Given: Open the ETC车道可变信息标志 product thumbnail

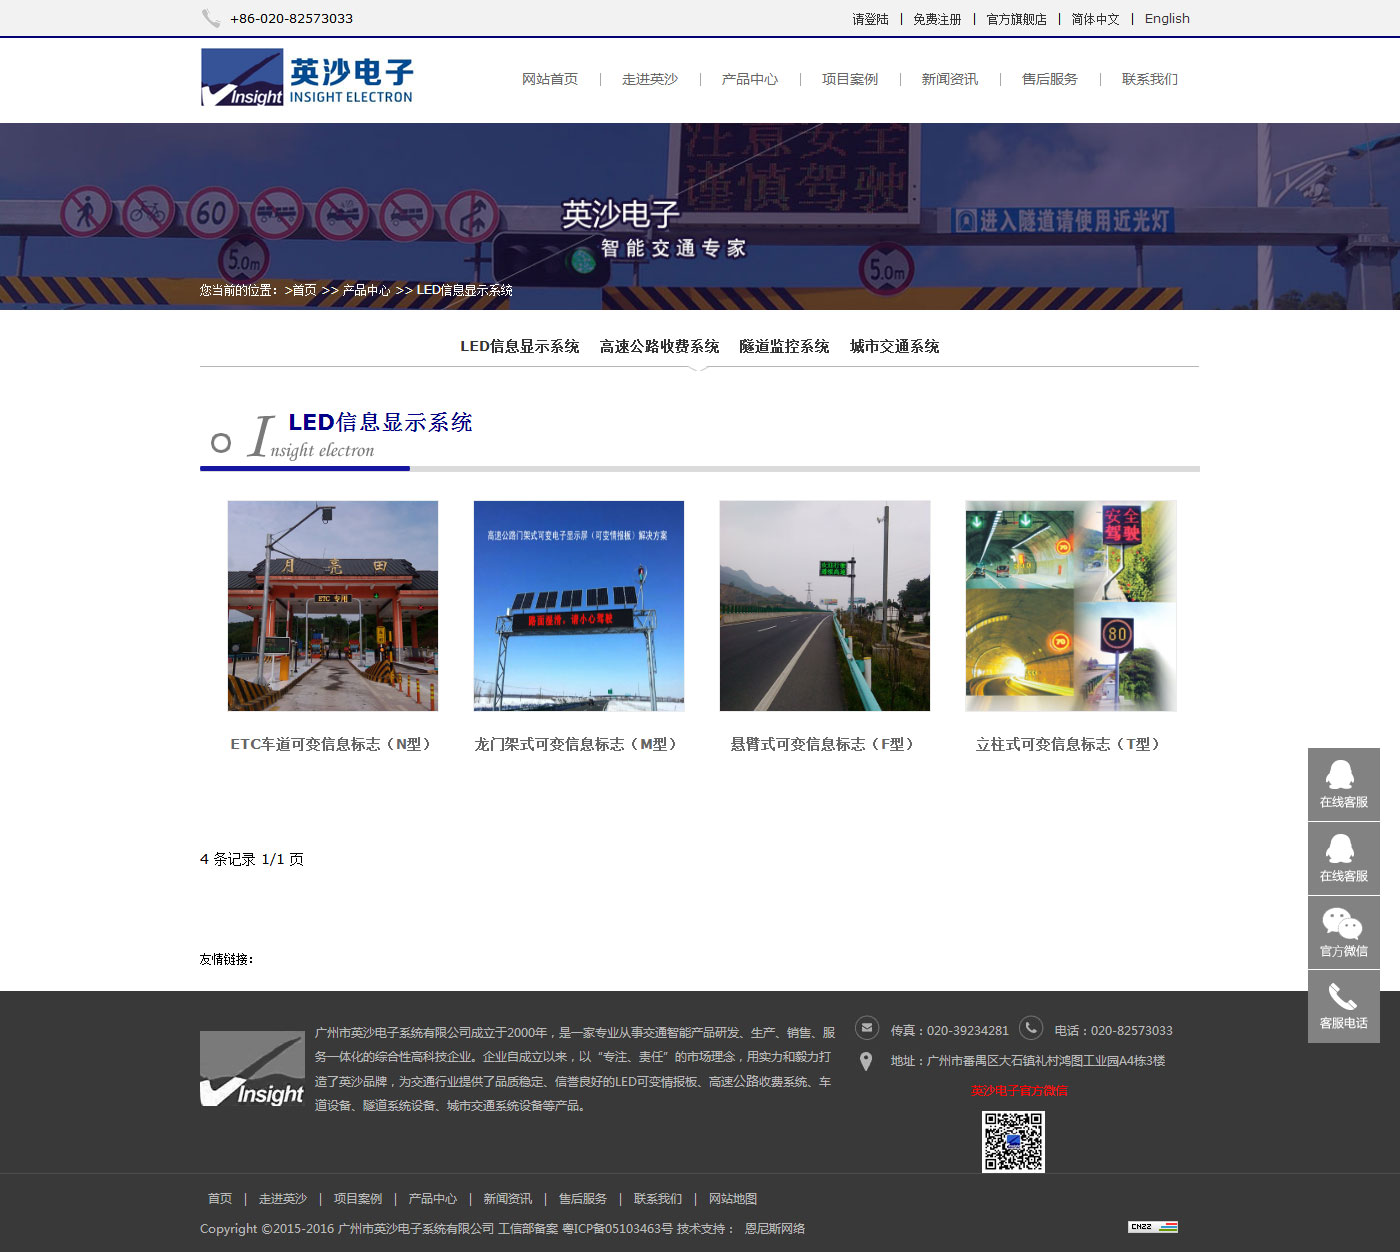Looking at the screenshot, I should coord(333,606).
